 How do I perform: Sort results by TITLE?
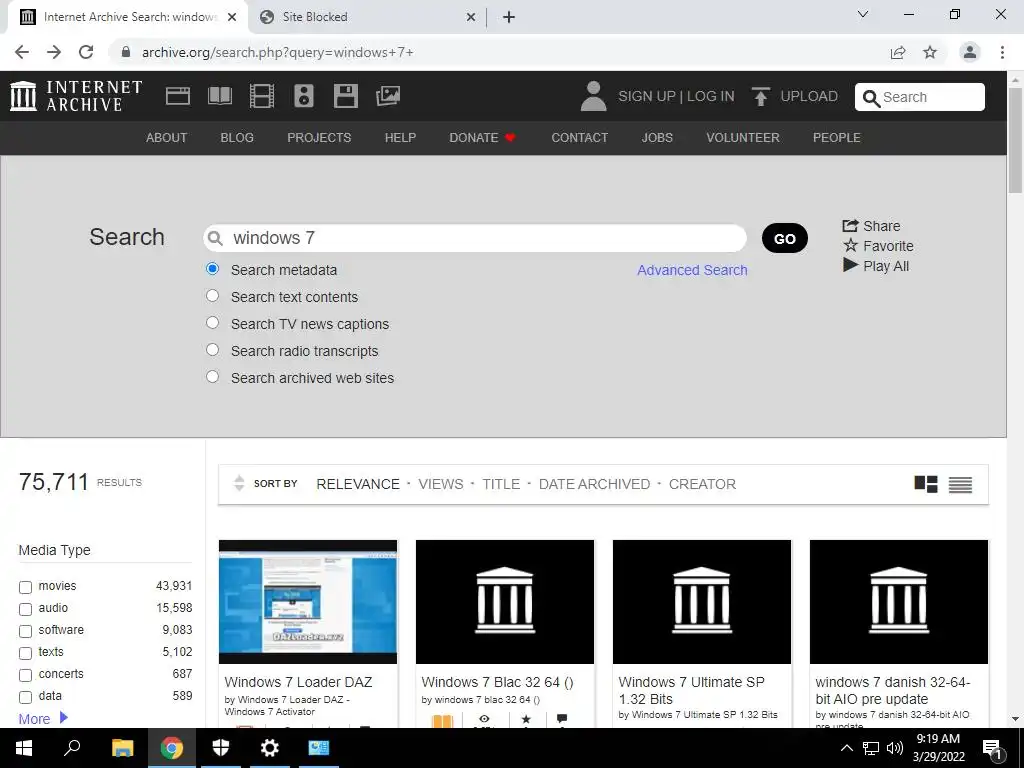501,484
